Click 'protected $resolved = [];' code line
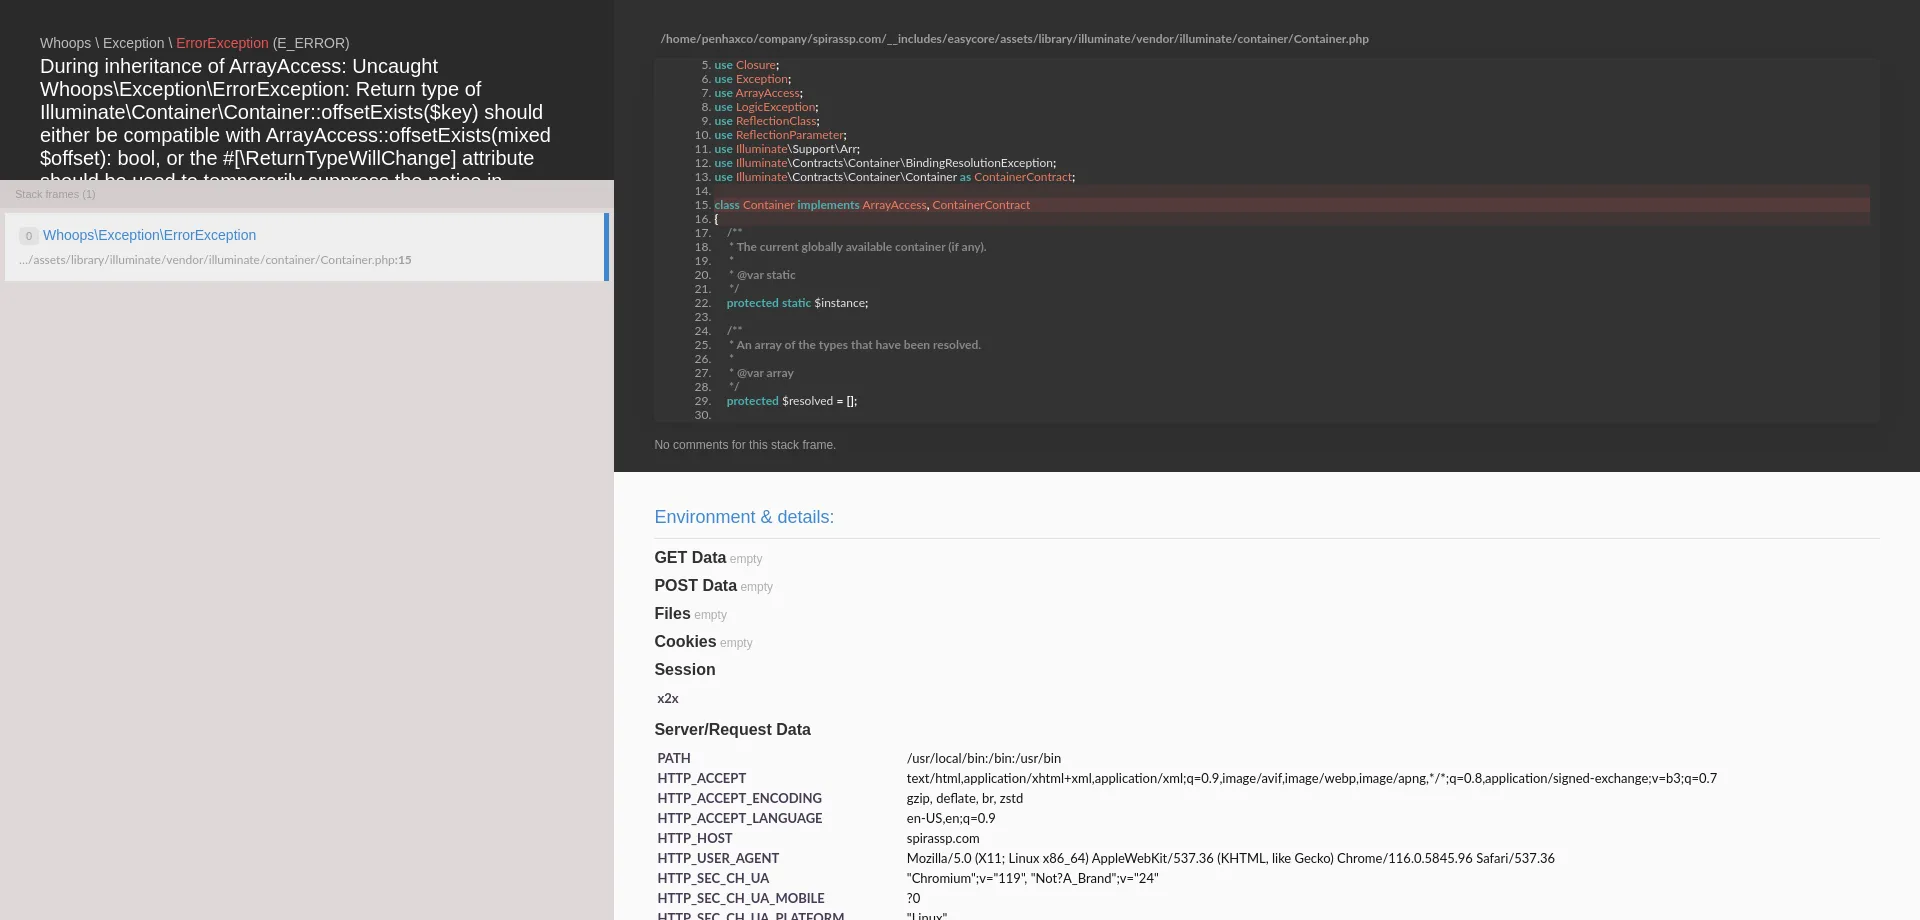The width and height of the screenshot is (1920, 920). tap(791, 401)
